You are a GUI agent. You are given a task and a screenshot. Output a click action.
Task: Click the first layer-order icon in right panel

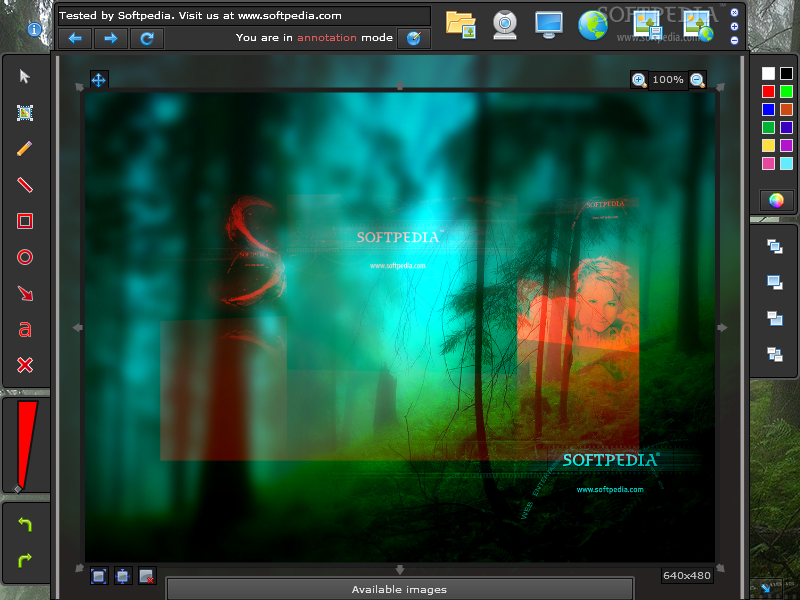point(774,246)
